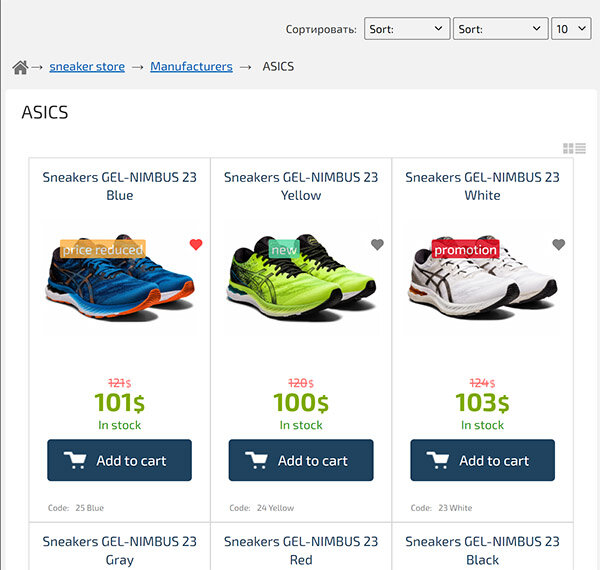Expand the second Sort dropdown

pyautogui.click(x=500, y=29)
